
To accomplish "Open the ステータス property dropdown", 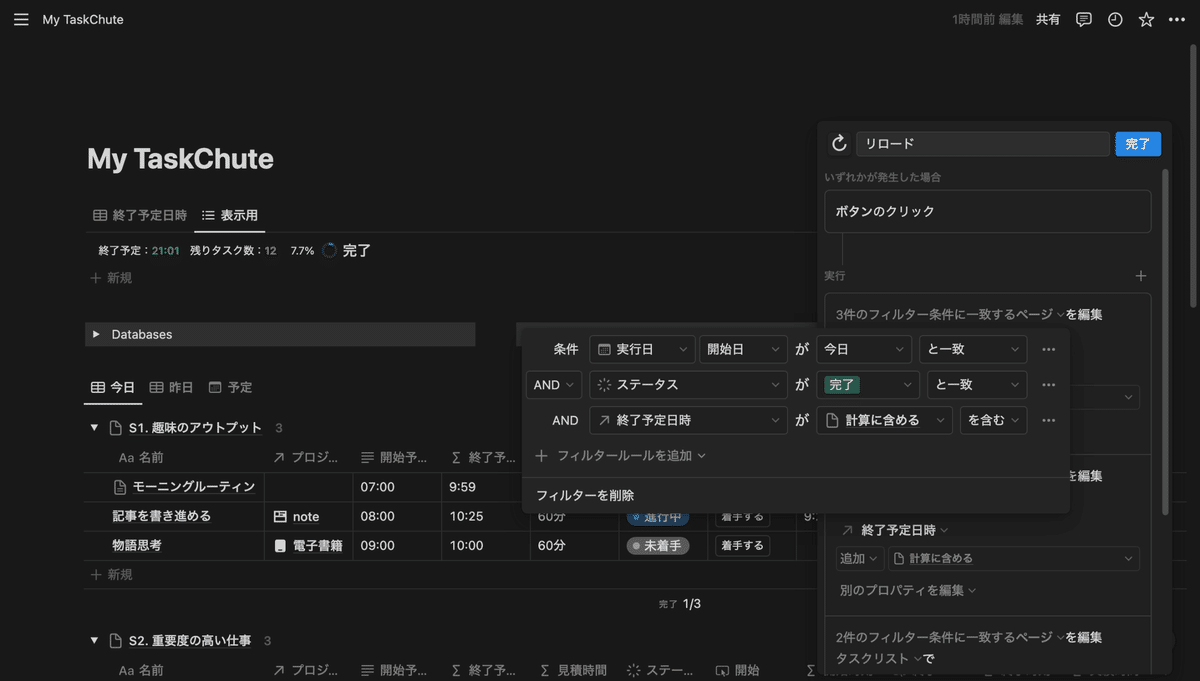I will click(688, 385).
